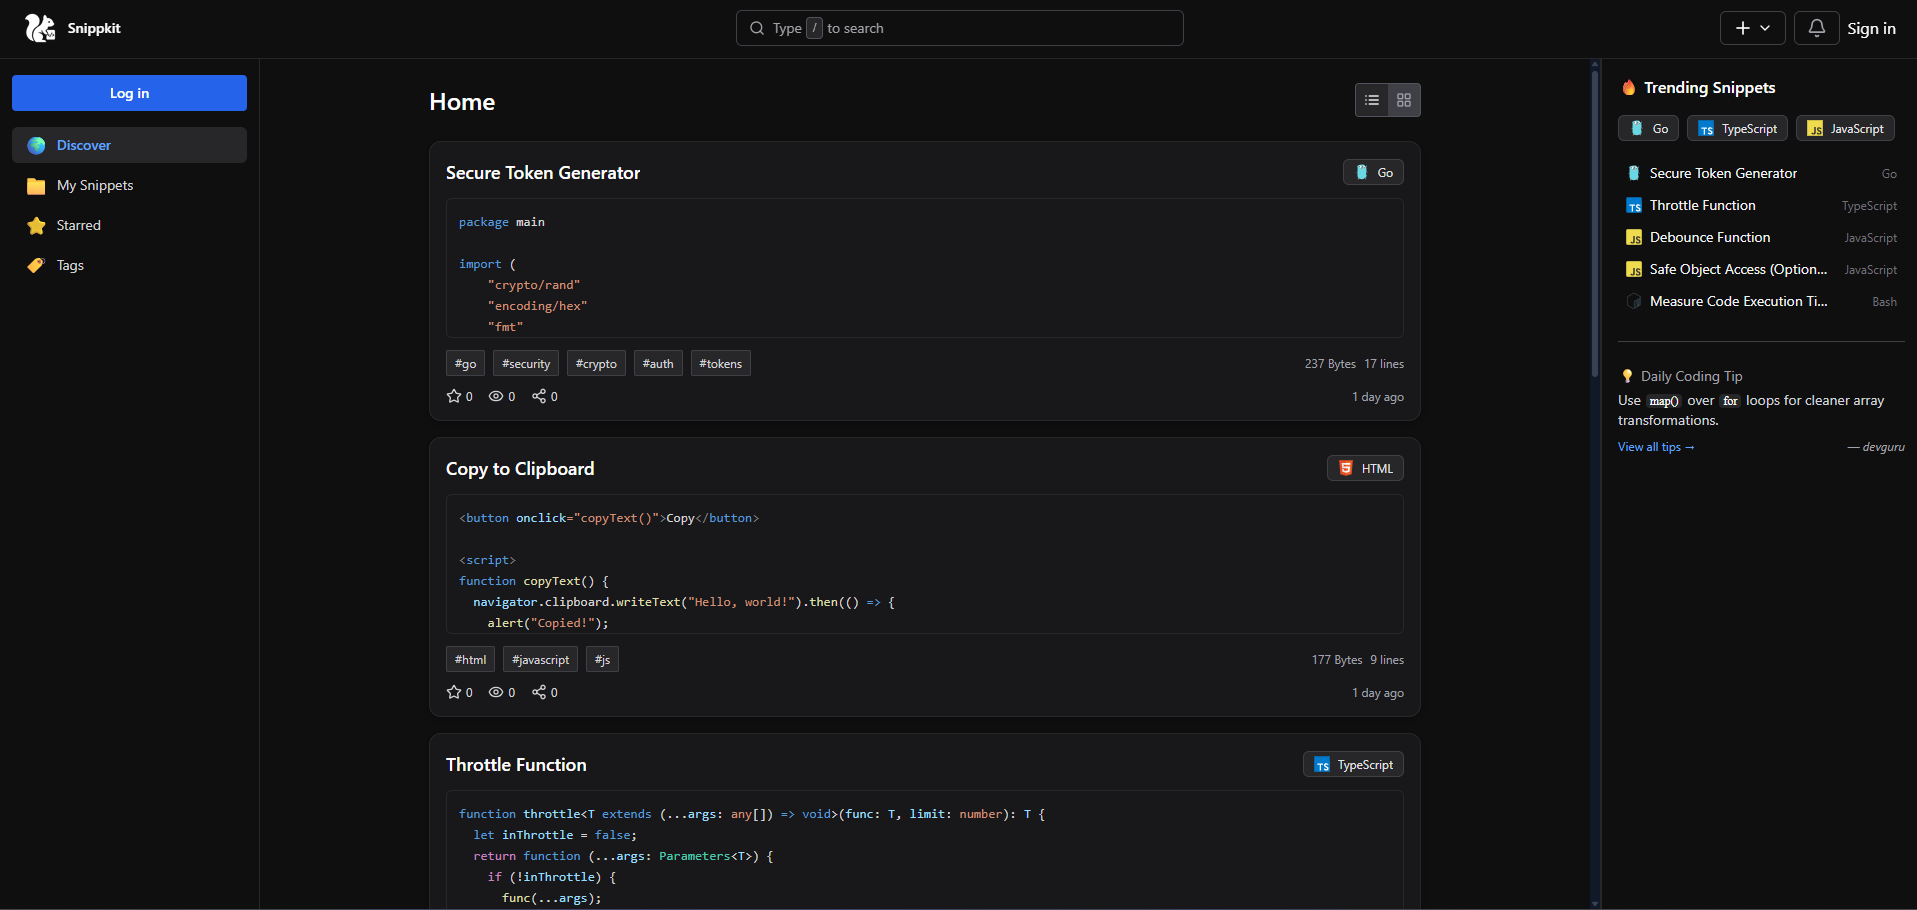The width and height of the screenshot is (1917, 910).
Task: Click the Daily Coding Tip lightbulb icon
Action: [1627, 376]
